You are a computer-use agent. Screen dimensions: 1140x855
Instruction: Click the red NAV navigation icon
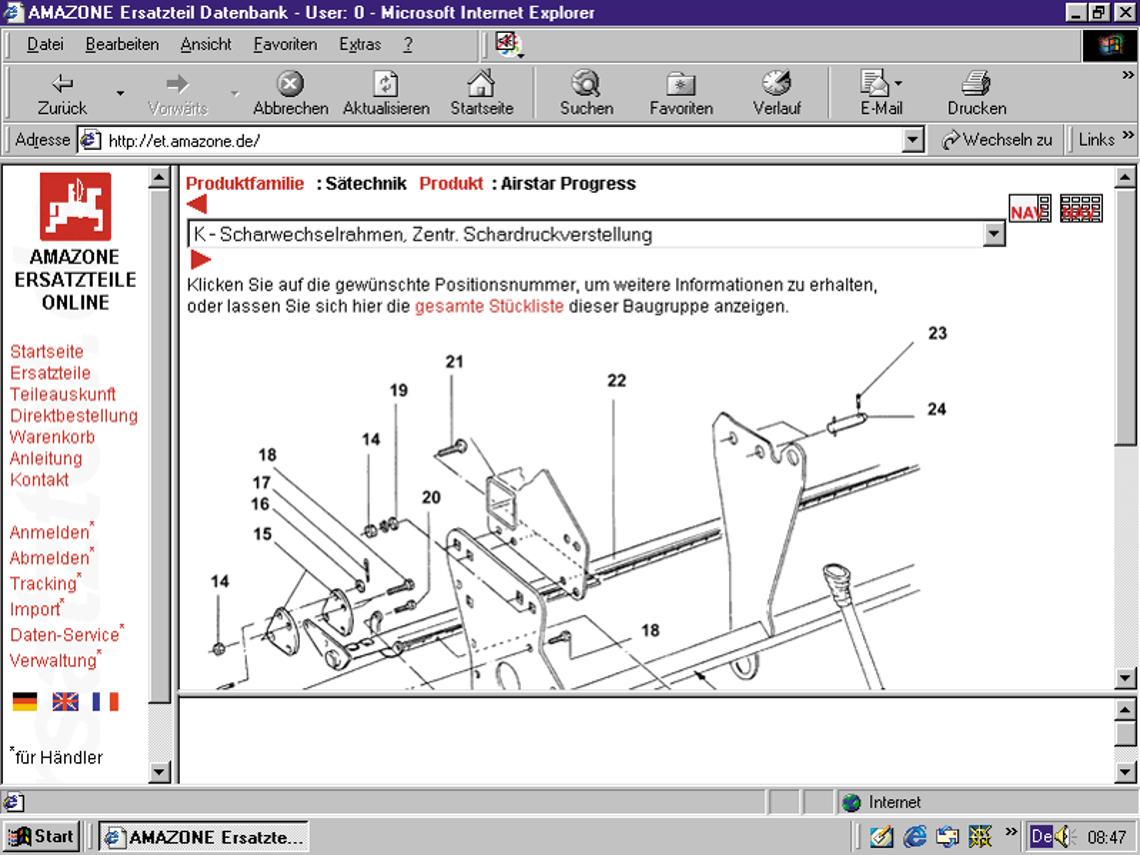pos(1029,209)
